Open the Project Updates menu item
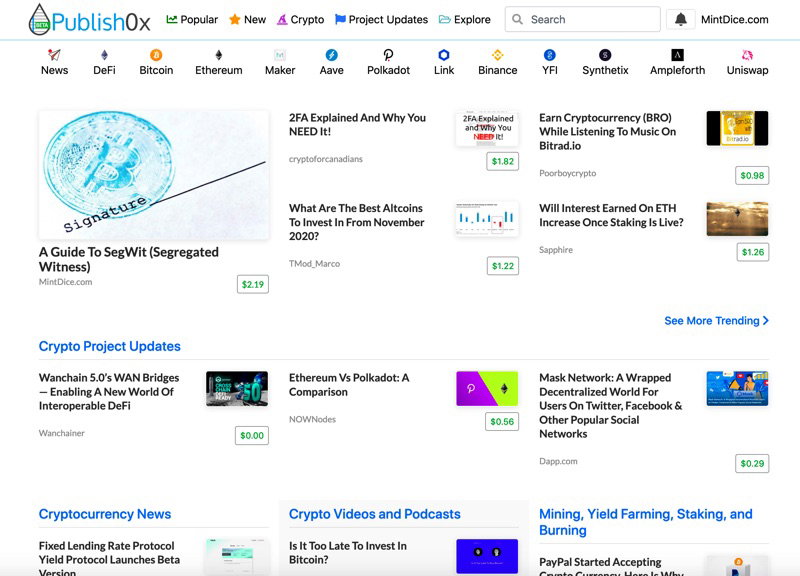Viewport: 800px width, 576px height. pos(381,19)
